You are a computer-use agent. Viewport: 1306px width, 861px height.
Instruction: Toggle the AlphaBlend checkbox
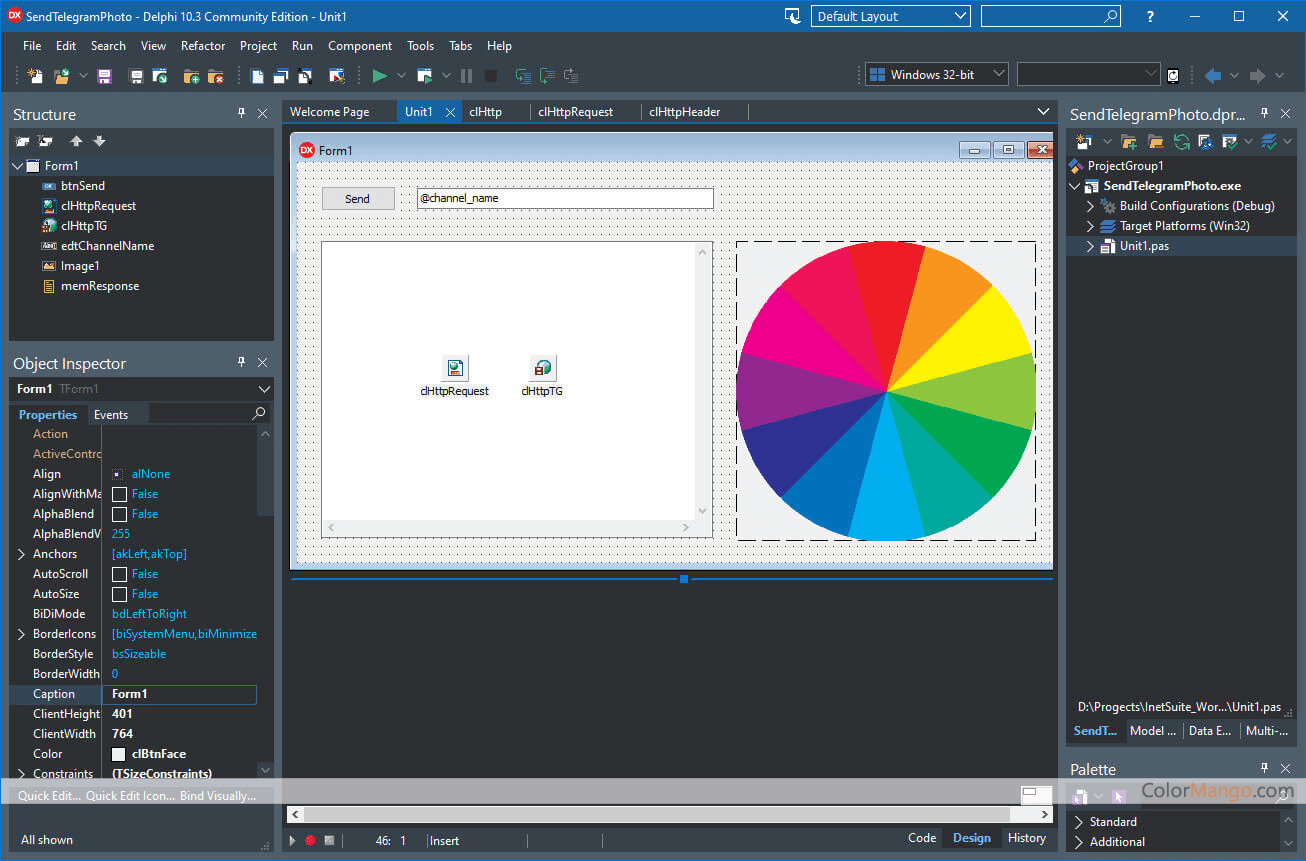click(x=119, y=514)
